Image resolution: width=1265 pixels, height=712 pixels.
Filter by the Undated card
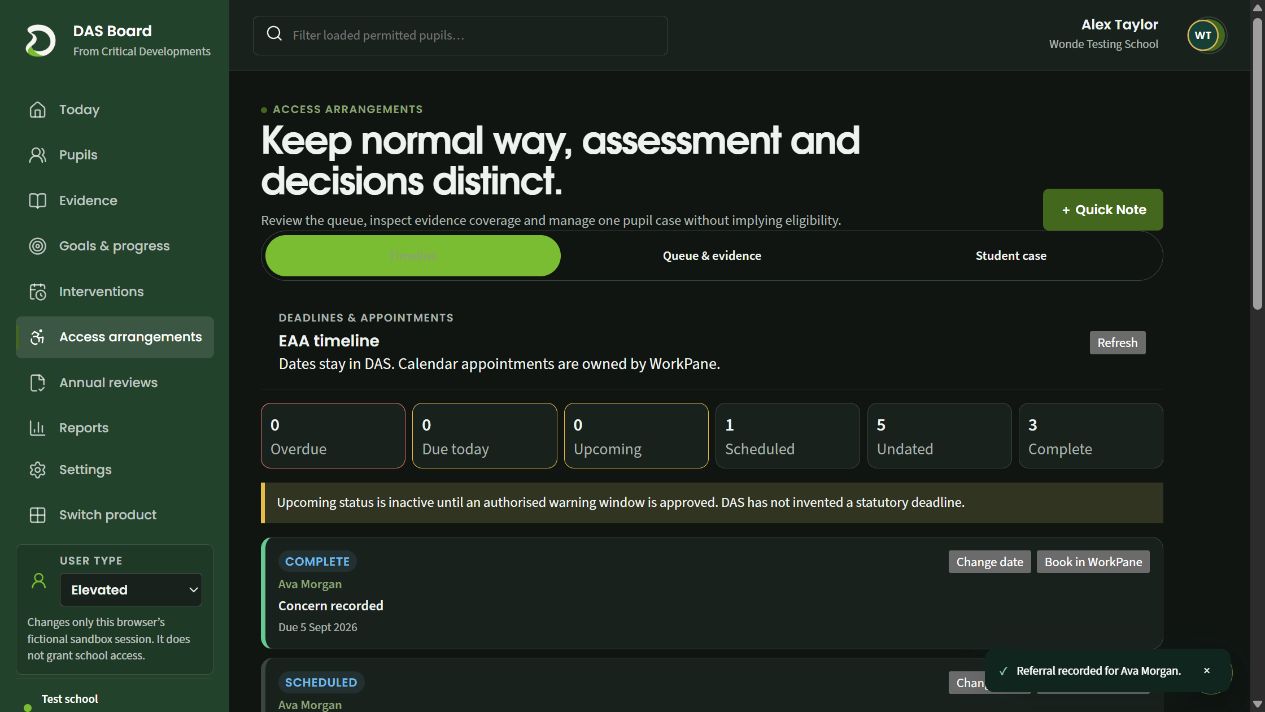click(x=939, y=436)
